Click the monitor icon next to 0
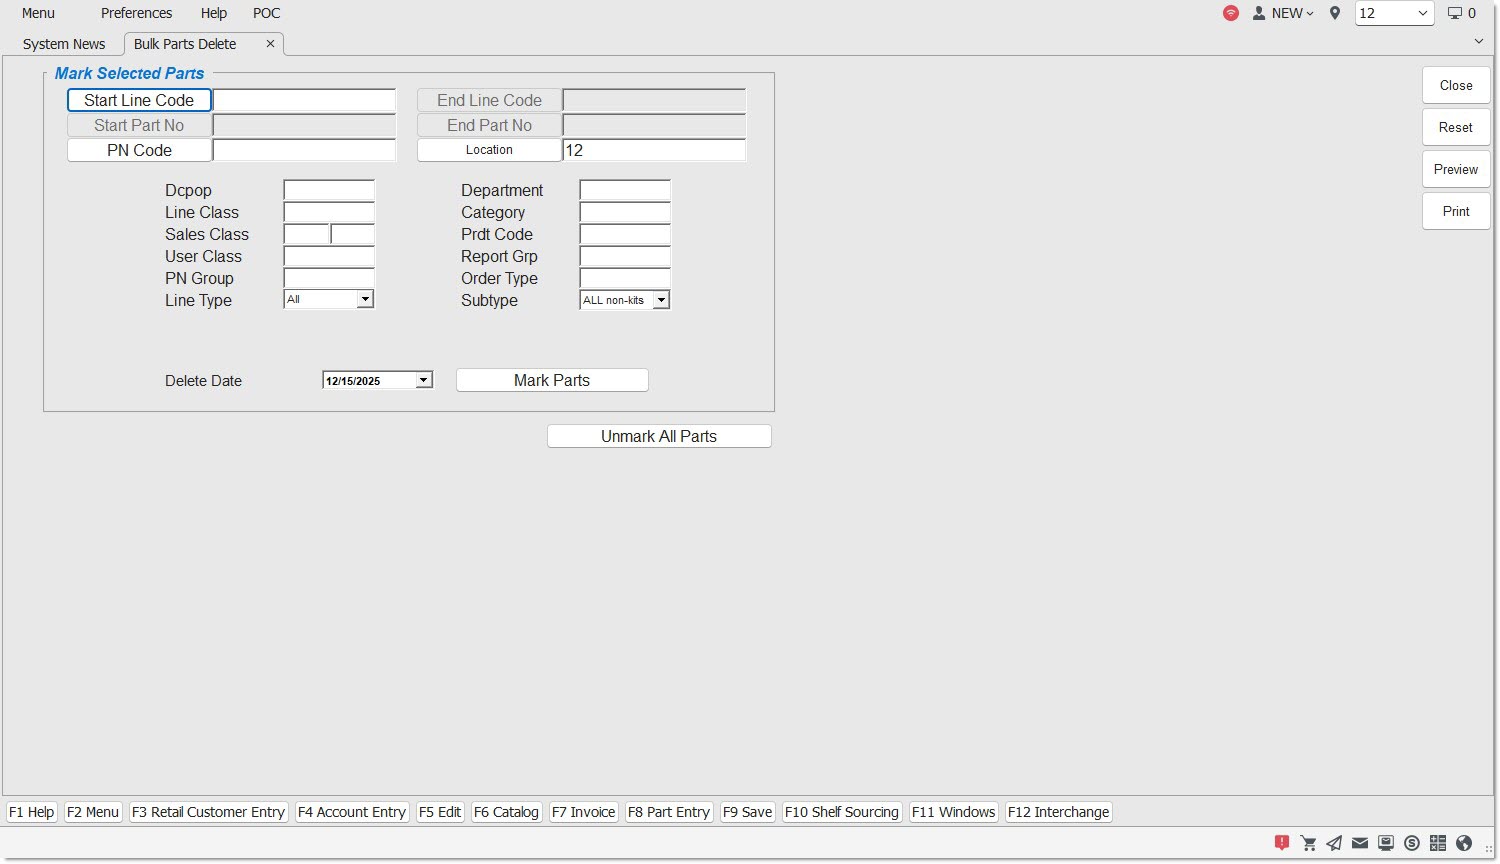Image resolution: width=1500 pixels, height=864 pixels. click(x=1455, y=13)
